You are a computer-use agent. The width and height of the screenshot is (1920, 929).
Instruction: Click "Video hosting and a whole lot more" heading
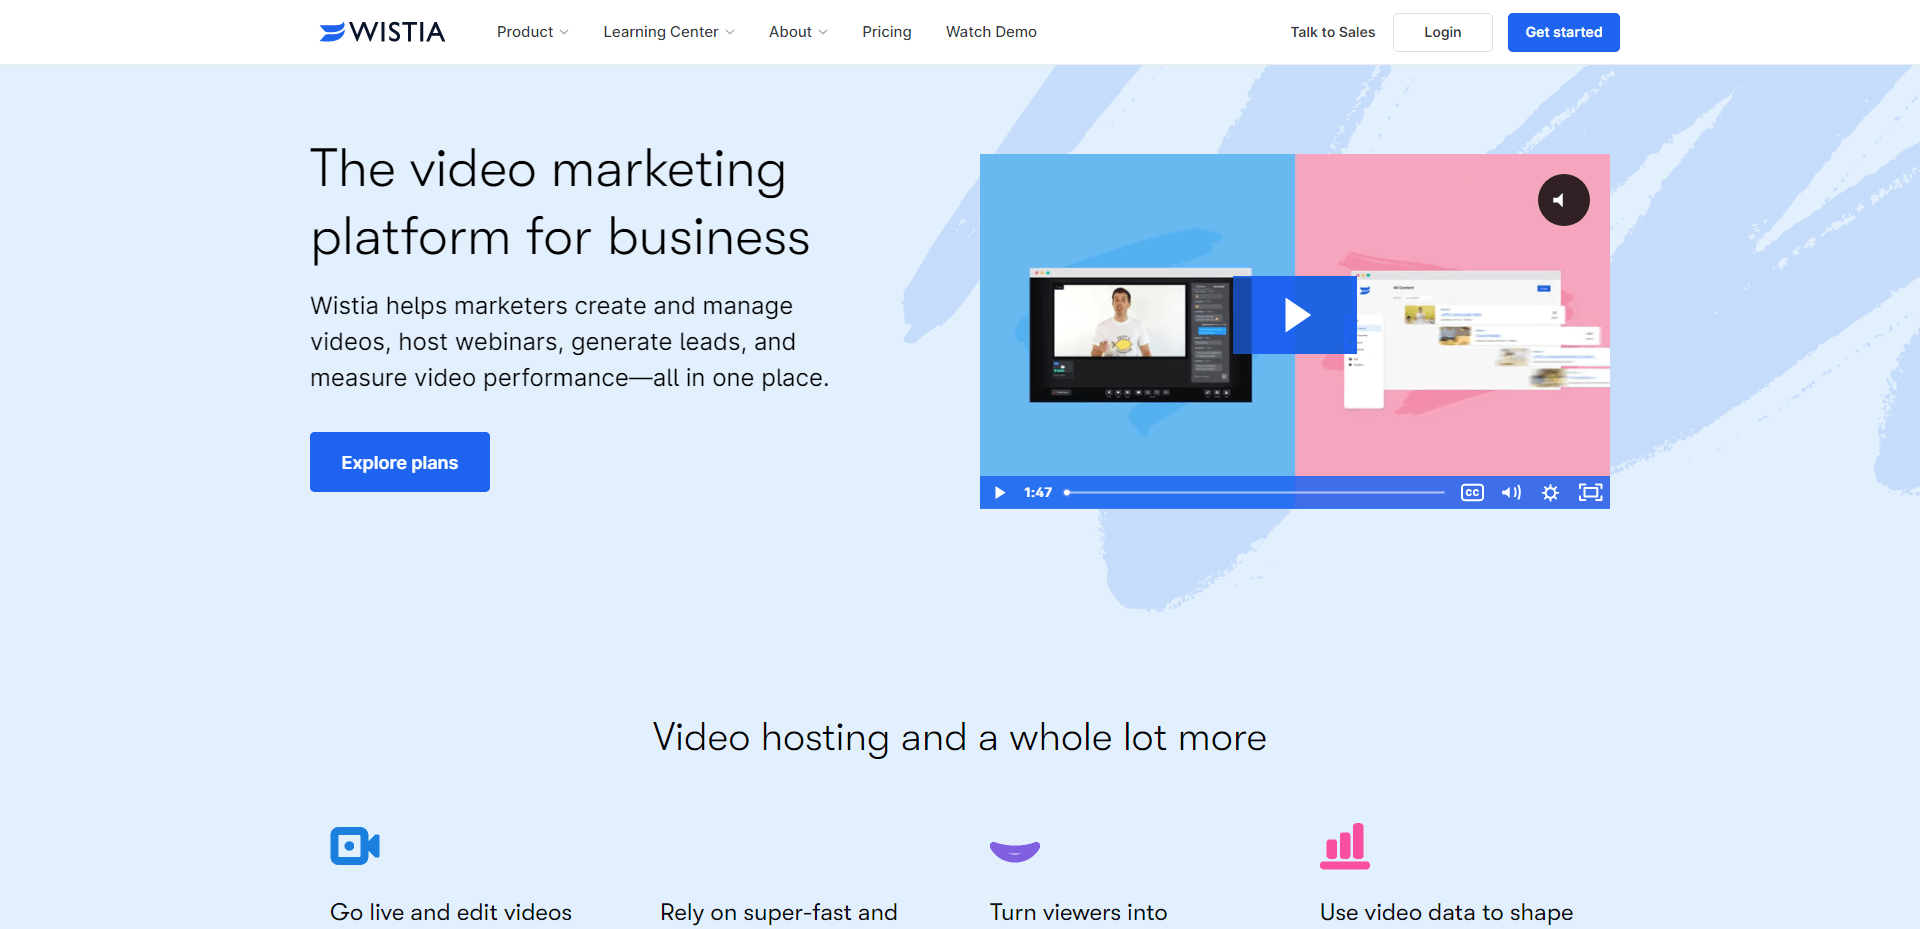[960, 738]
